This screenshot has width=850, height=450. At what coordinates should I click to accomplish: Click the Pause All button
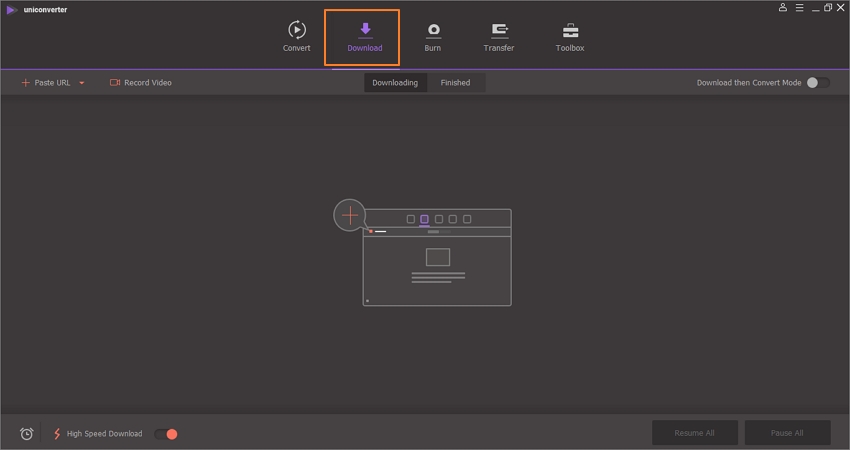click(787, 433)
